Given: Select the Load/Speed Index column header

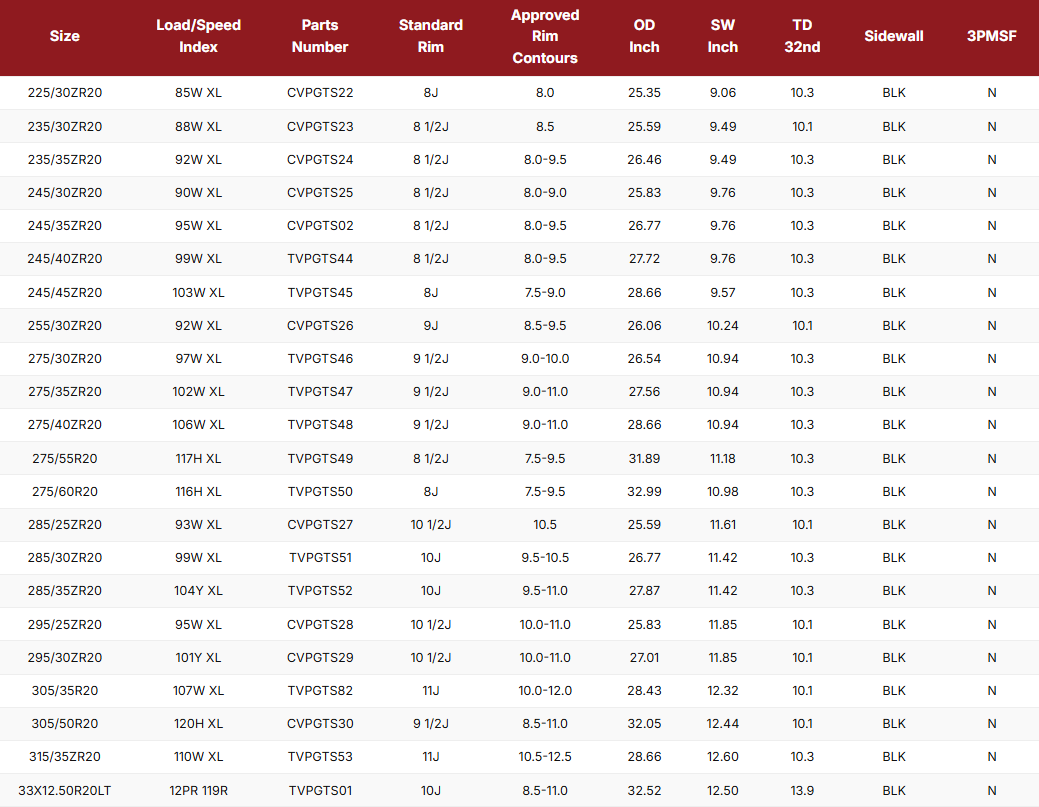Looking at the screenshot, I should click(198, 36).
